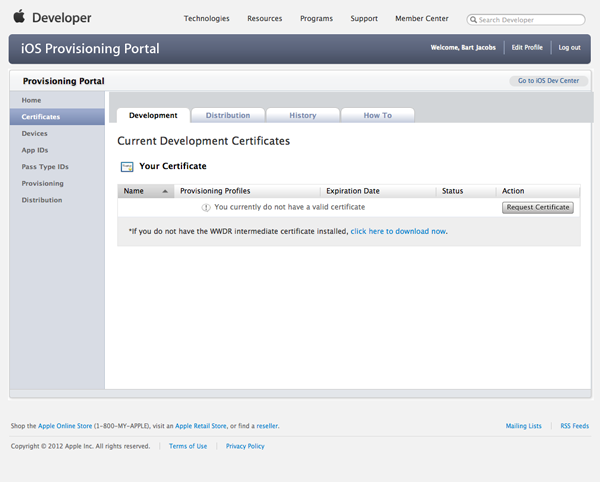The width and height of the screenshot is (600, 482).
Task: Select Distribution in the sidebar
Action: (x=57, y=200)
